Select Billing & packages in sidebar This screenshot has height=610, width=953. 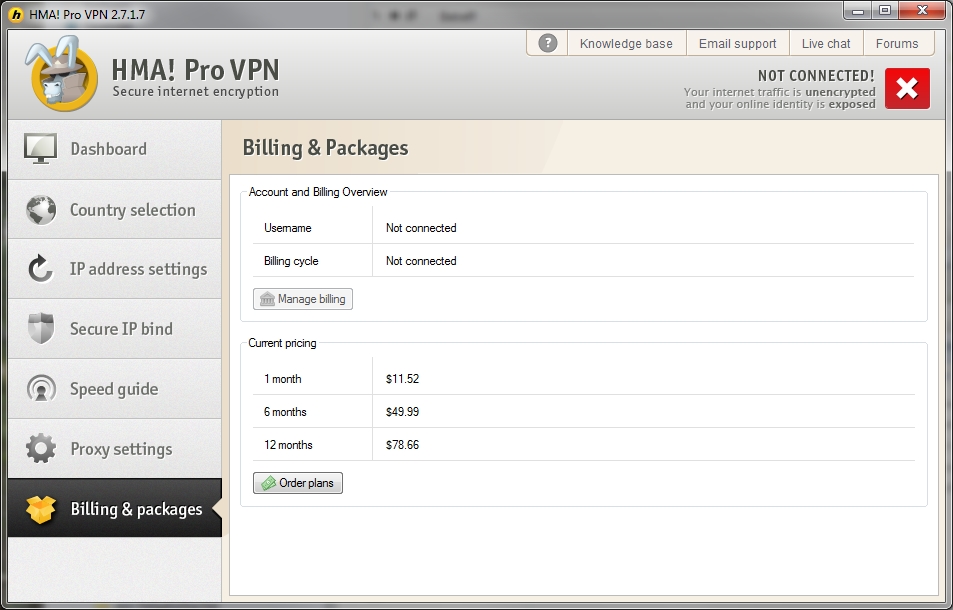115,508
